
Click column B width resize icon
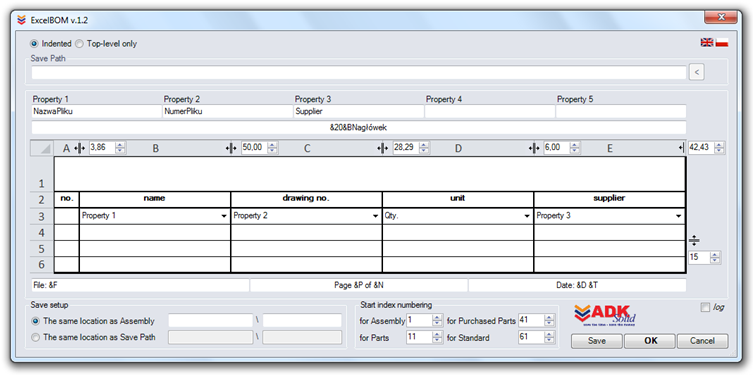[x=231, y=148]
